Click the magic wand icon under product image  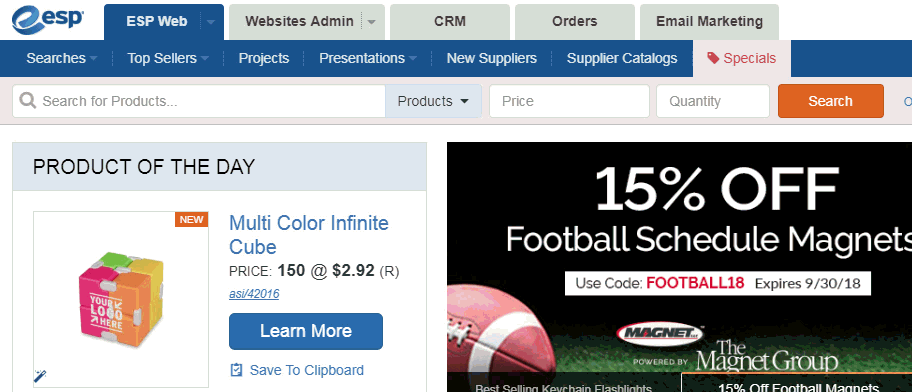(x=40, y=376)
